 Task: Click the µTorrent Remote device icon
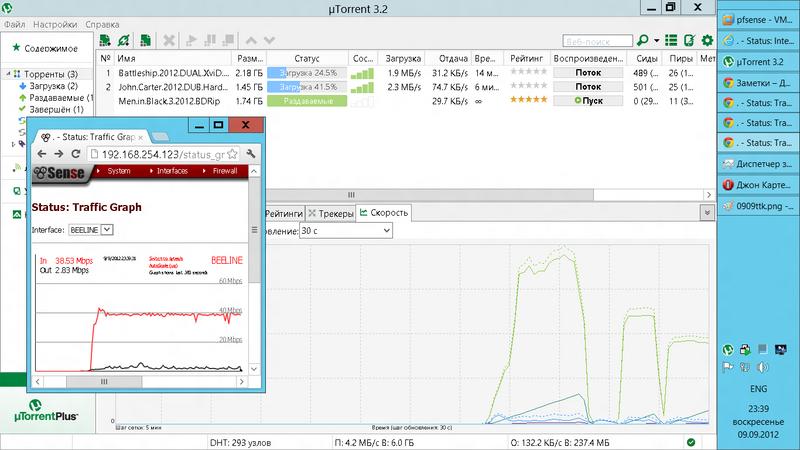[x=689, y=40]
